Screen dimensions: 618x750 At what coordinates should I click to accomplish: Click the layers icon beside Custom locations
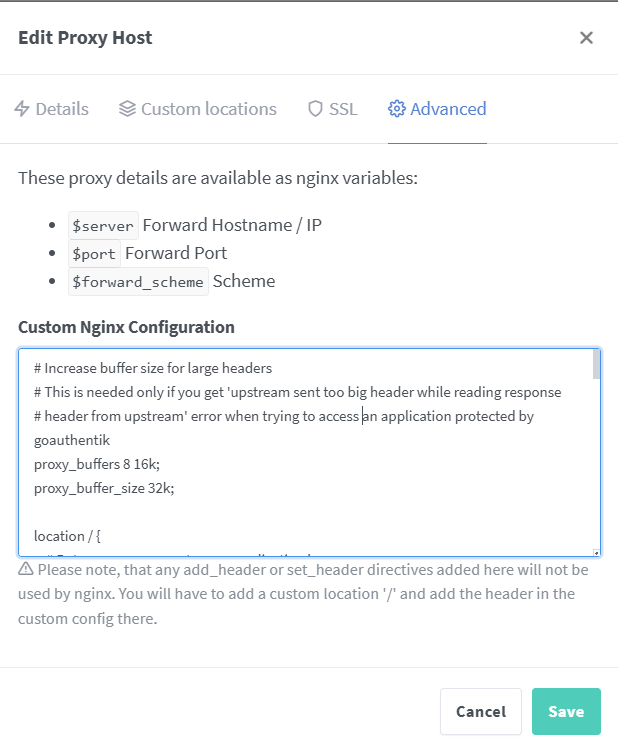click(127, 109)
